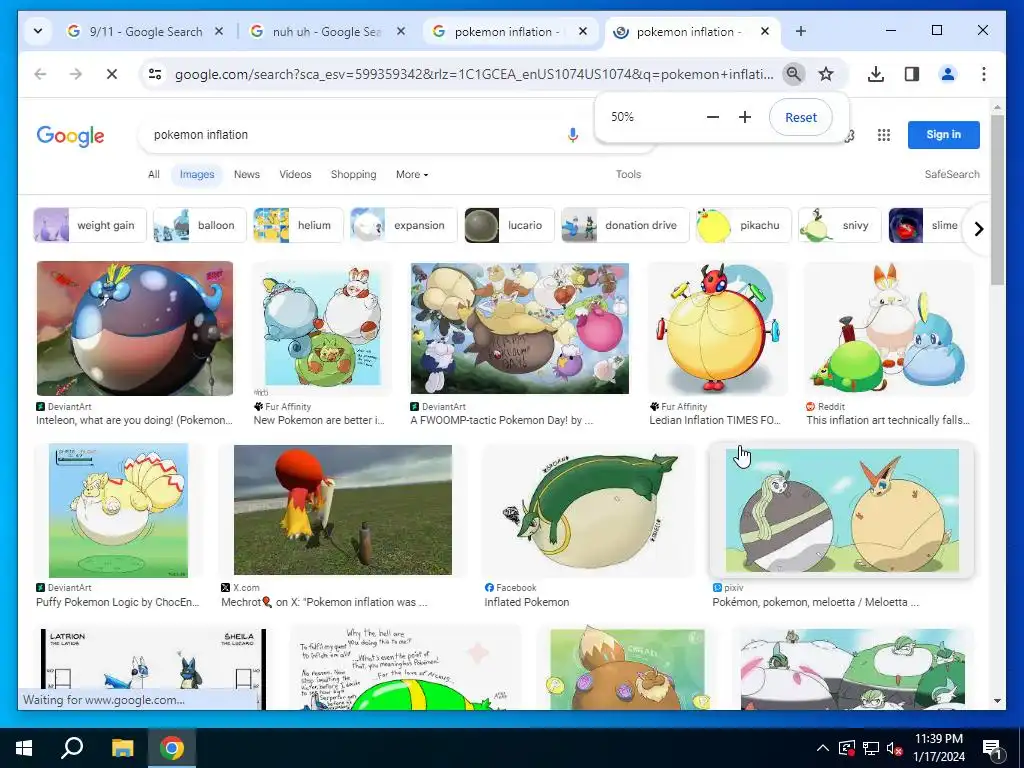1024x768 pixels.
Task: Open Chrome three-dot menu
Action: coord(984,74)
